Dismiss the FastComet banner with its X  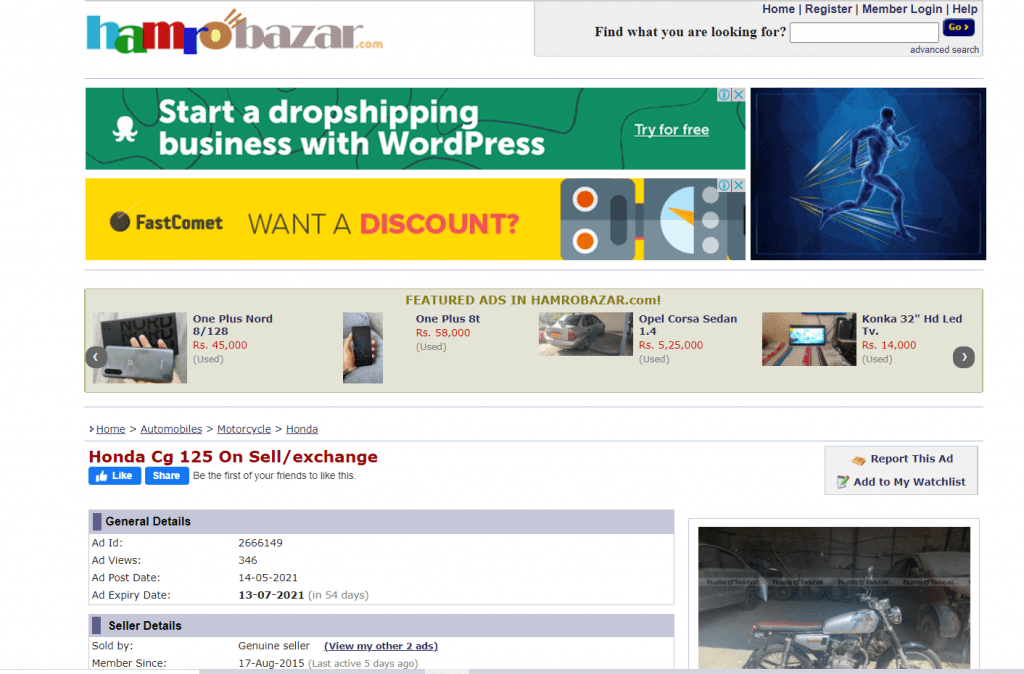(x=738, y=185)
